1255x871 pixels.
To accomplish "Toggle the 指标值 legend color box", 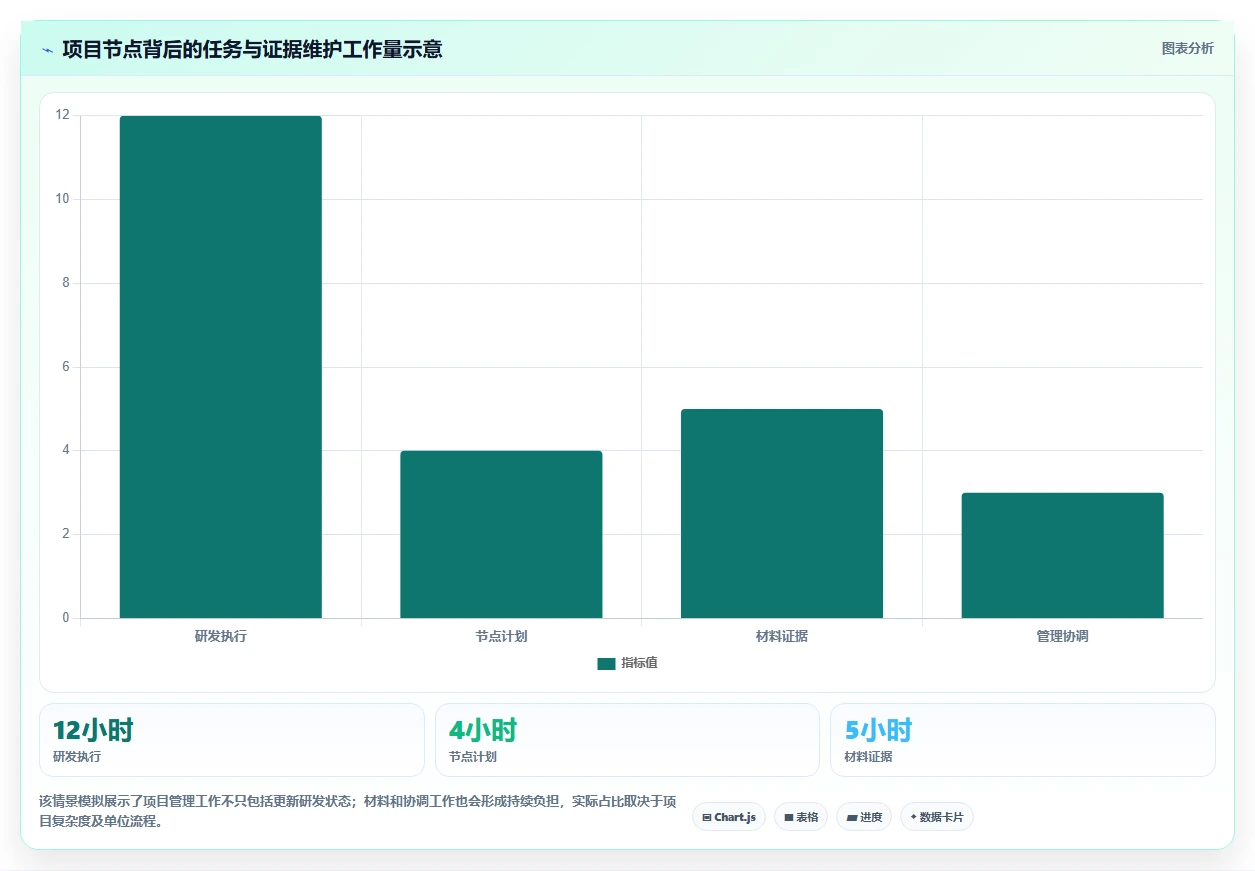I will (x=606, y=664).
